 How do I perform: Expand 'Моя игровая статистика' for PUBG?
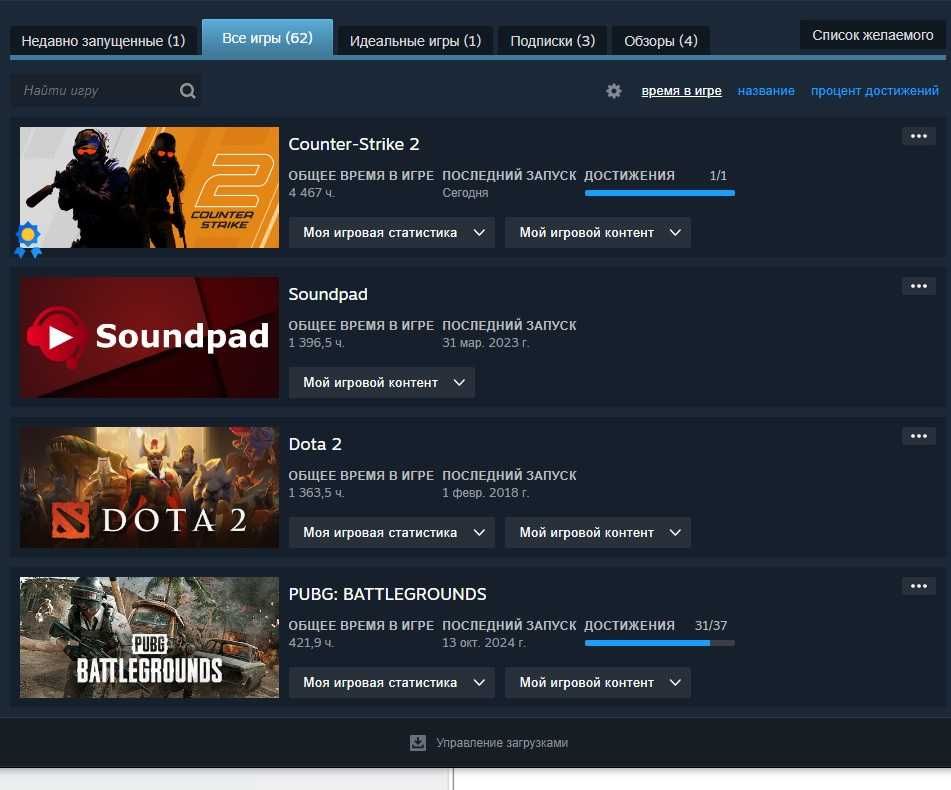point(392,683)
